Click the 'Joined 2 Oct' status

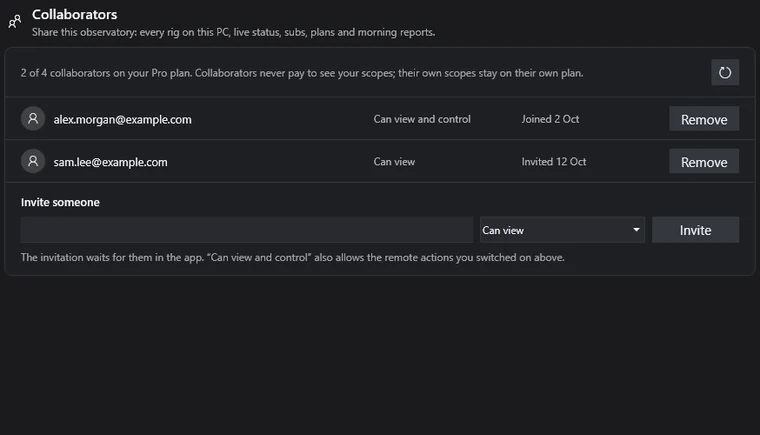[x=550, y=119]
